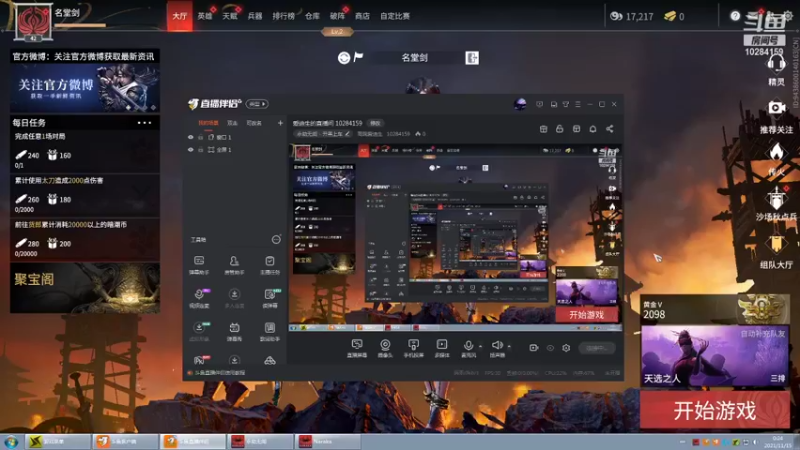Click the button beside room number 10284159

tap(376, 123)
